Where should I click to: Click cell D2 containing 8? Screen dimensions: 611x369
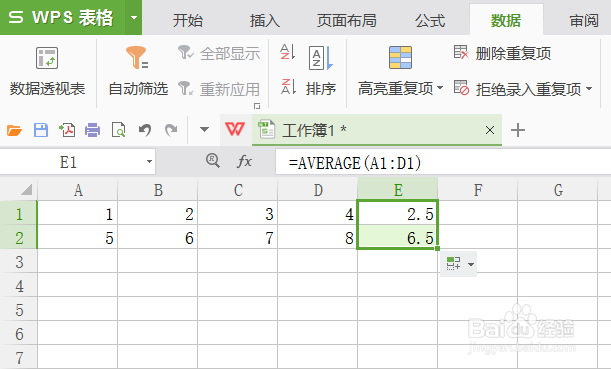pyautogui.click(x=318, y=237)
